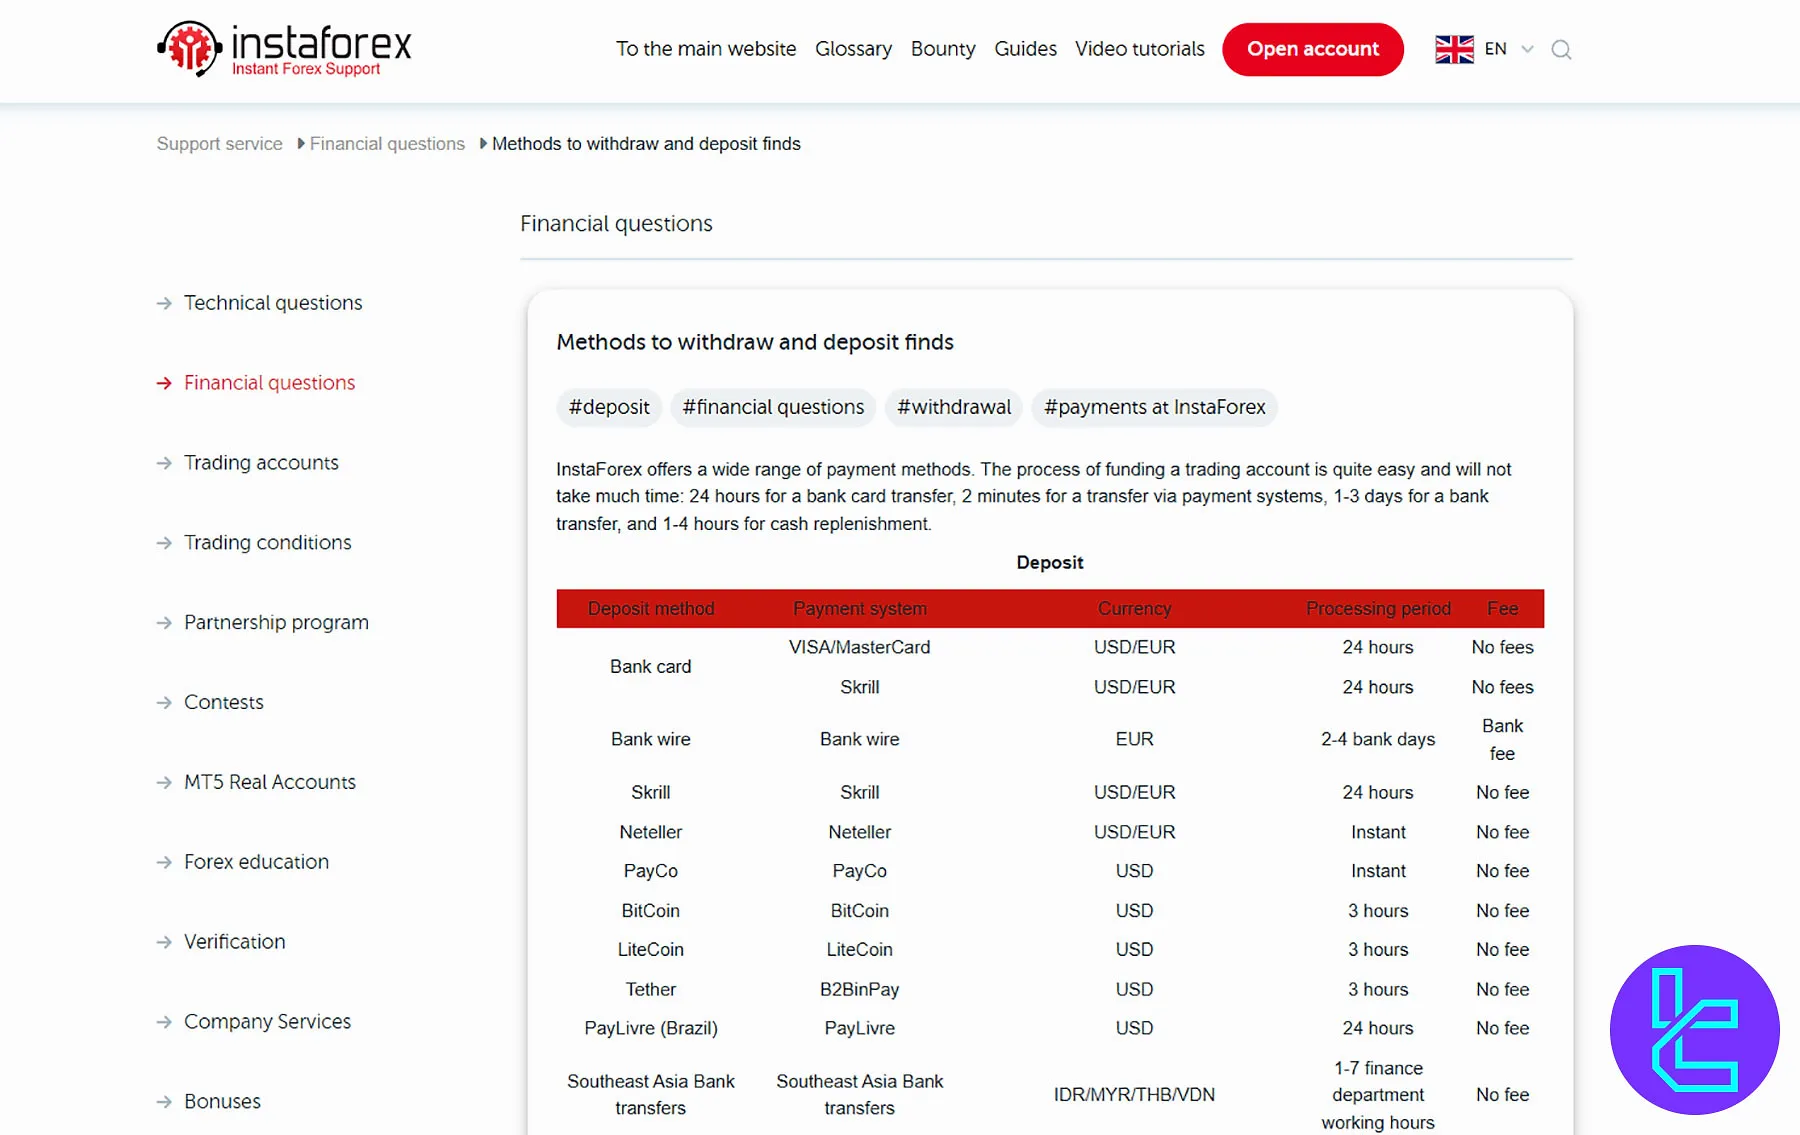Open Trading accounts sidebar category
Screen dimensions: 1800x1135
(261, 463)
